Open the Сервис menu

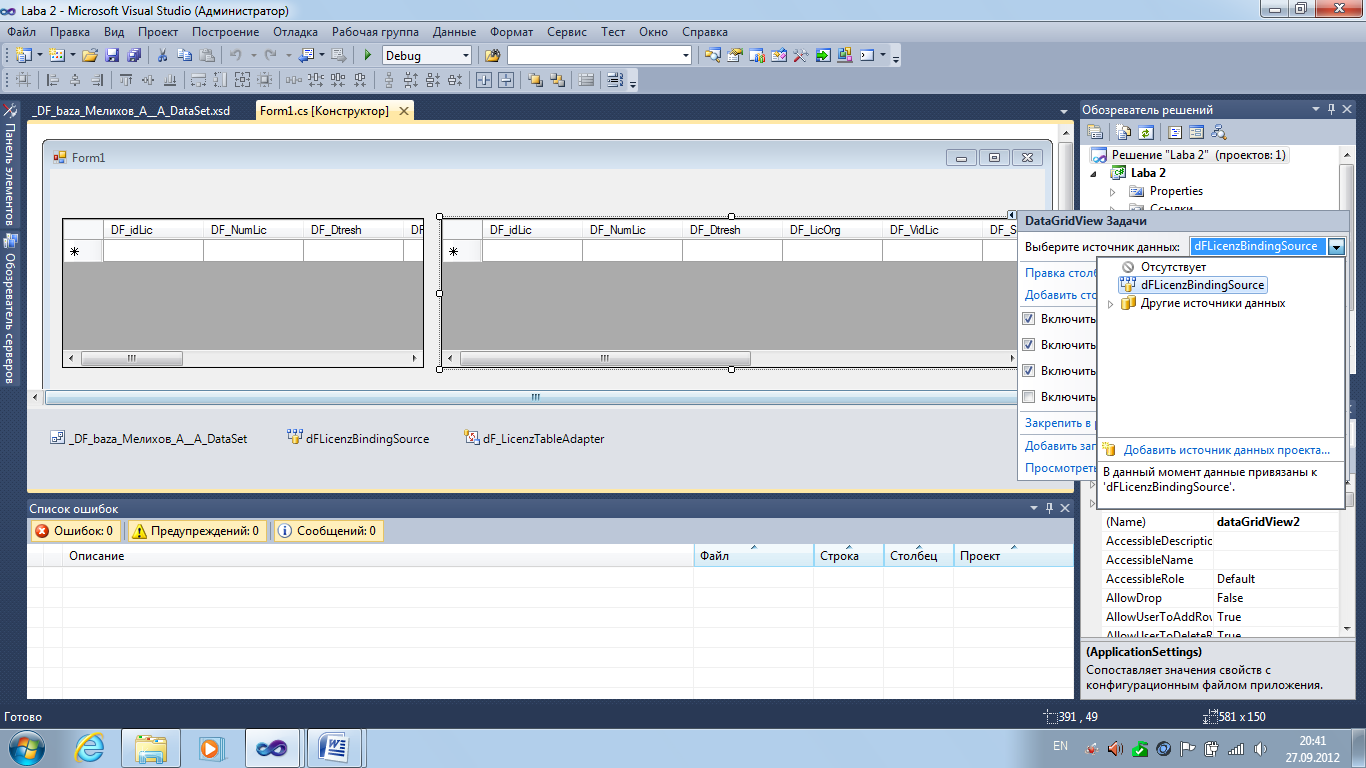[x=567, y=32]
